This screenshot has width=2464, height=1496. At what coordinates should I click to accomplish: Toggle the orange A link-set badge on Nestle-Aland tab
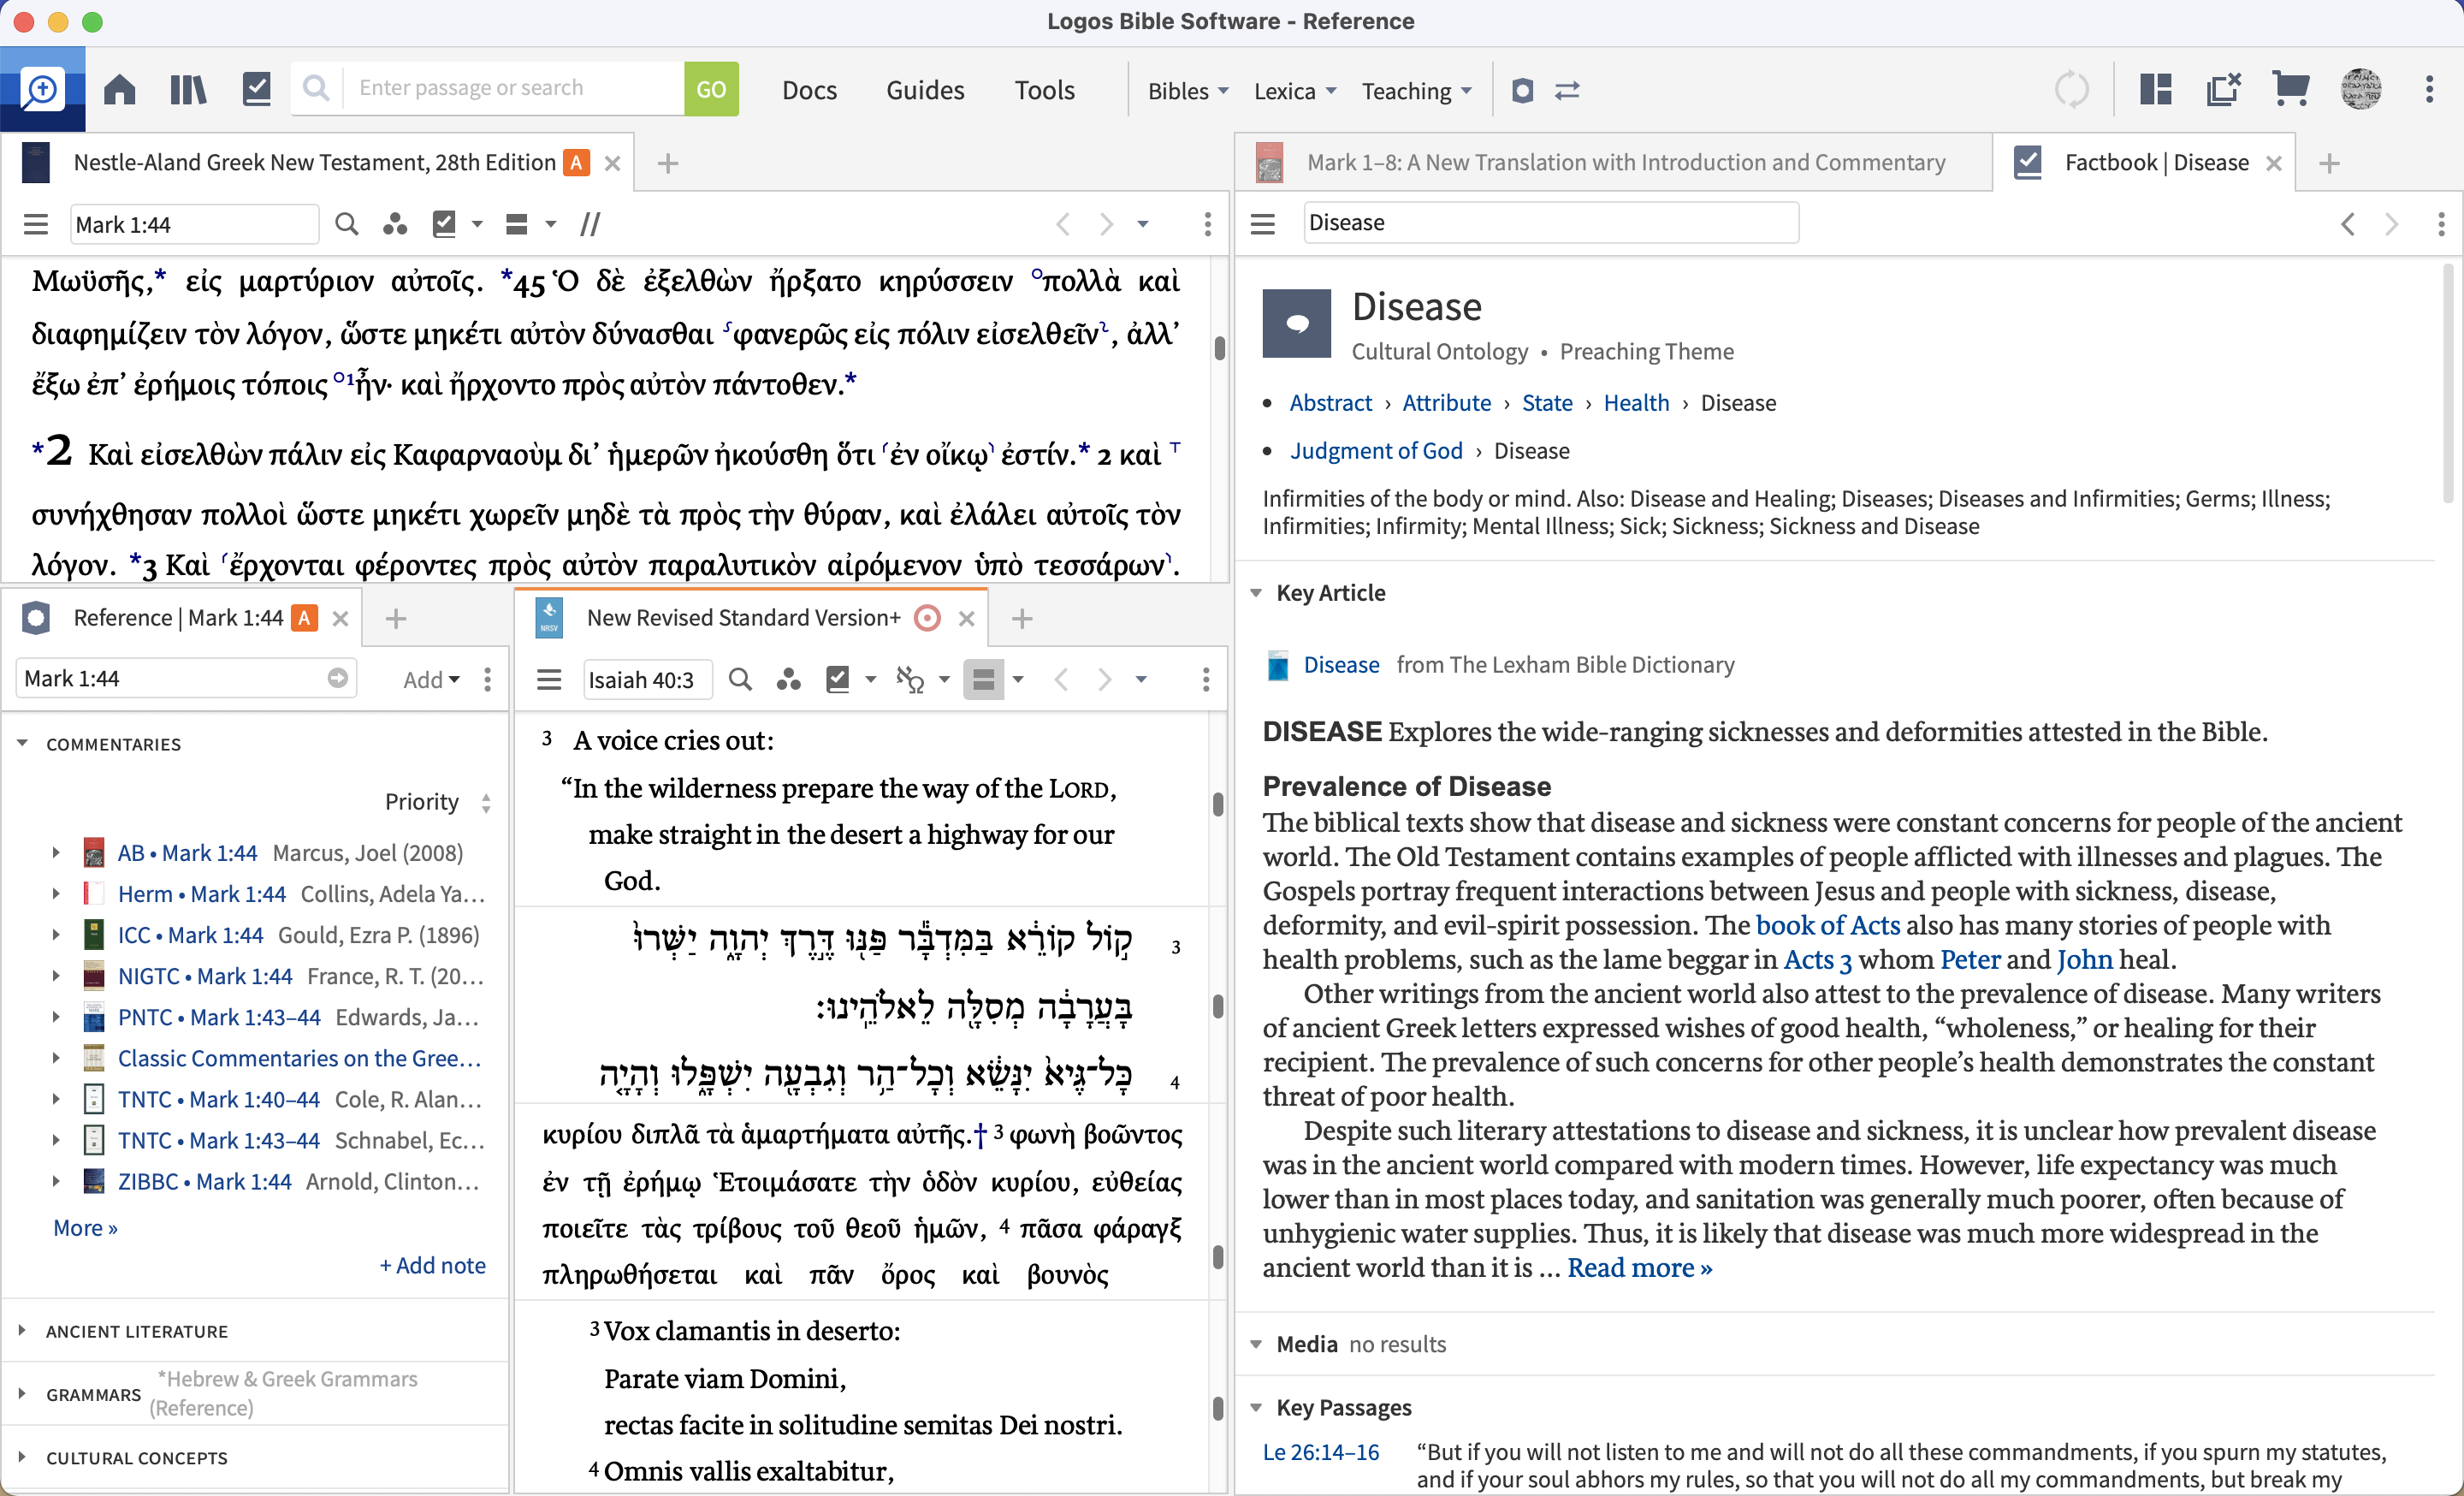point(577,161)
